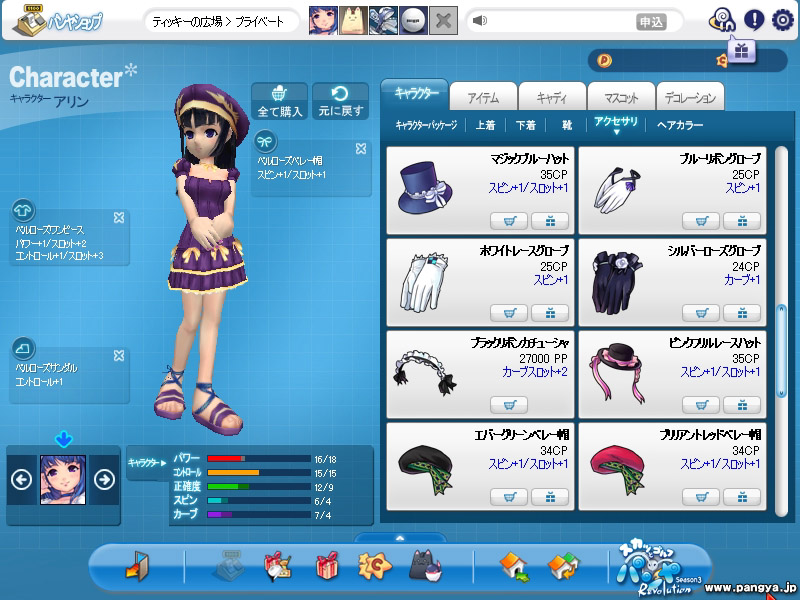Preview the black ribbon headband image
The width and height of the screenshot is (800, 600).
point(424,372)
